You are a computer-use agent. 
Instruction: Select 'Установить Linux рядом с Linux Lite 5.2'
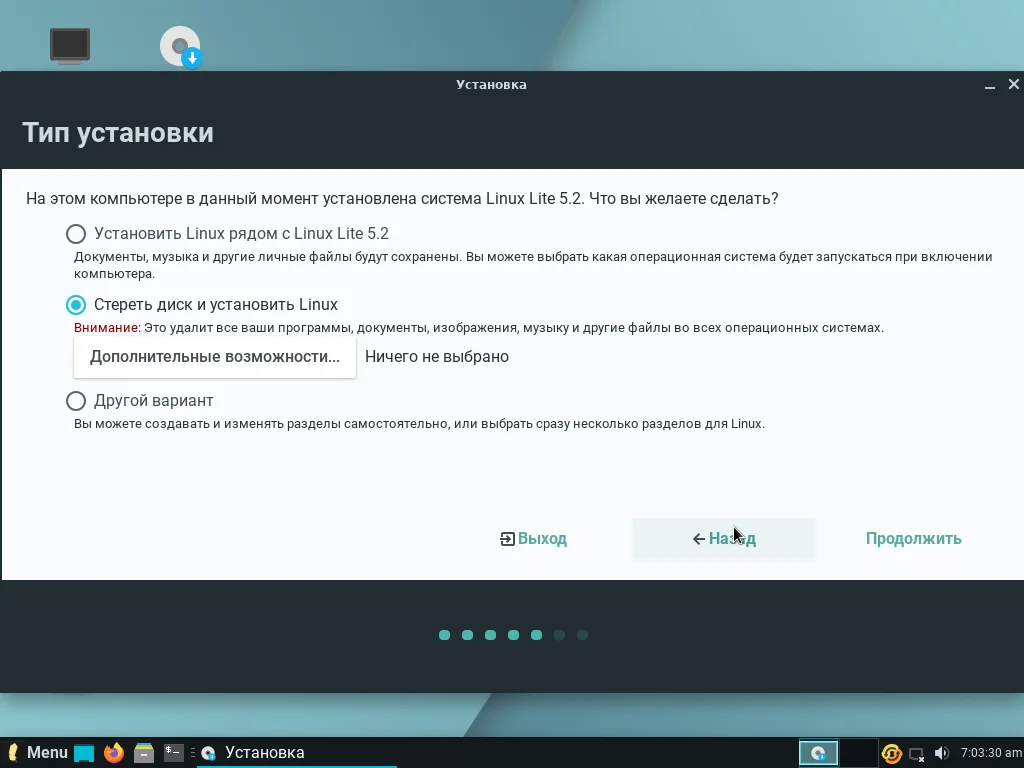click(76, 233)
